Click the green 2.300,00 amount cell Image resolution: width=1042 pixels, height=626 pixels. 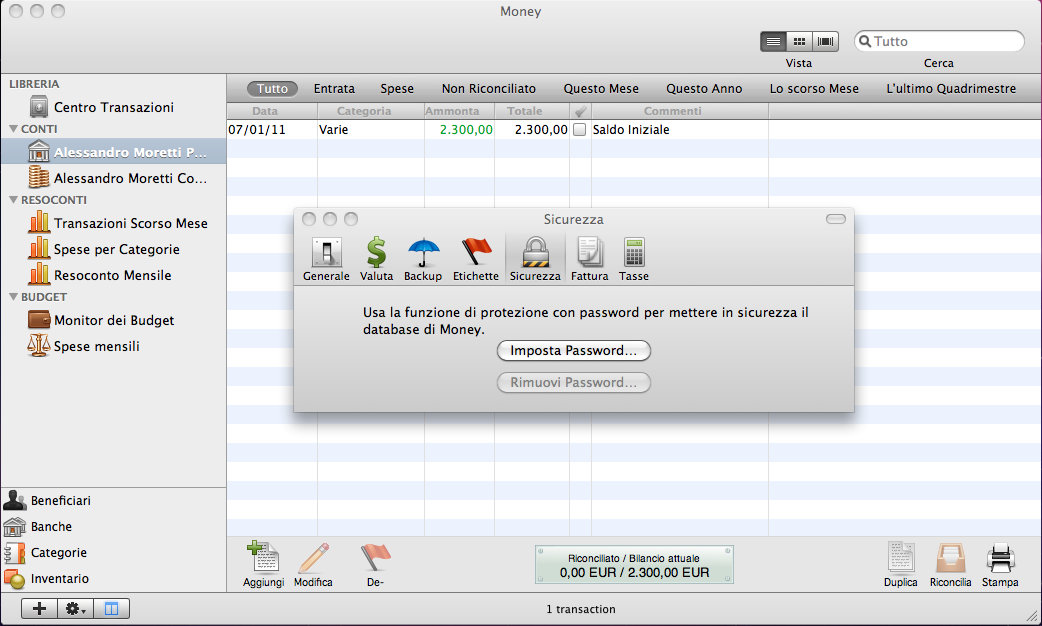(x=459, y=130)
